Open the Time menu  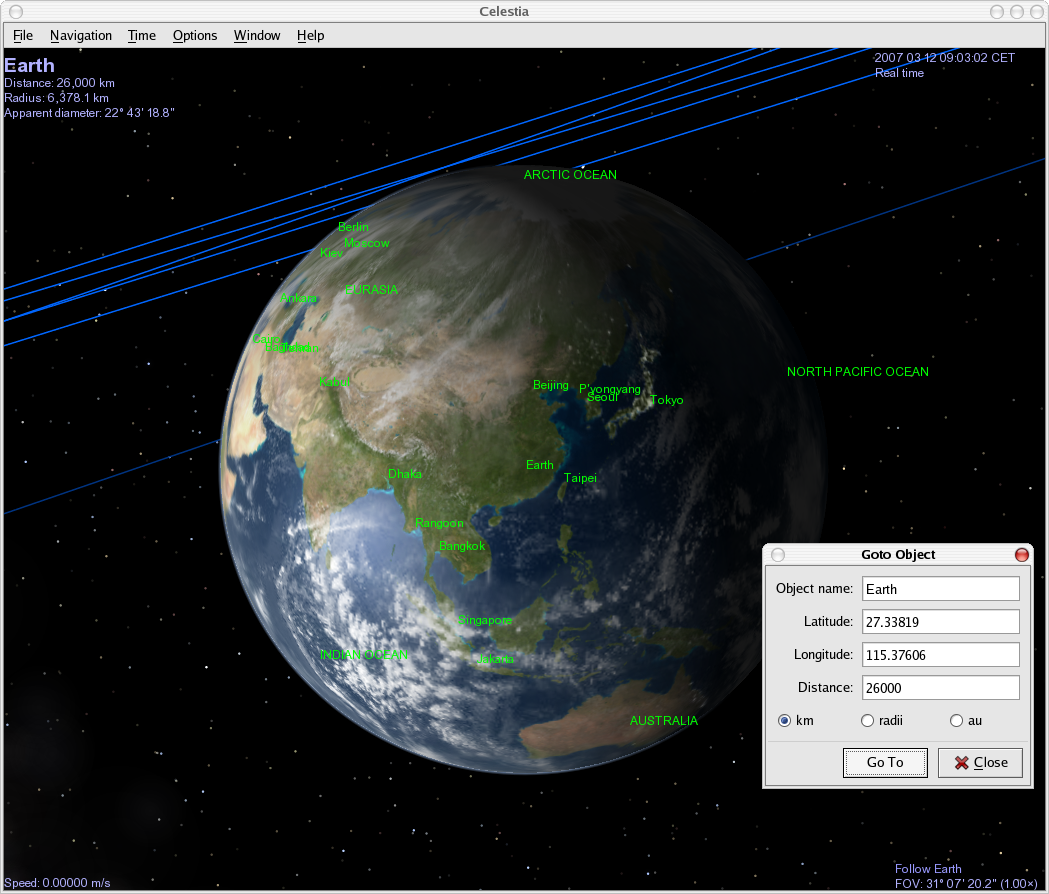pyautogui.click(x=142, y=35)
